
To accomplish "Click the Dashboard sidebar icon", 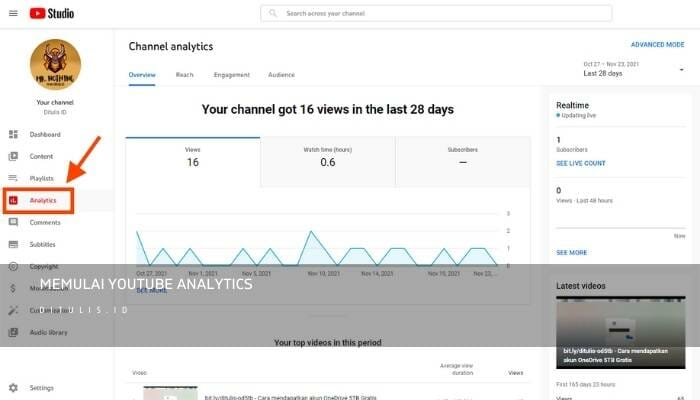I will 13,134.
